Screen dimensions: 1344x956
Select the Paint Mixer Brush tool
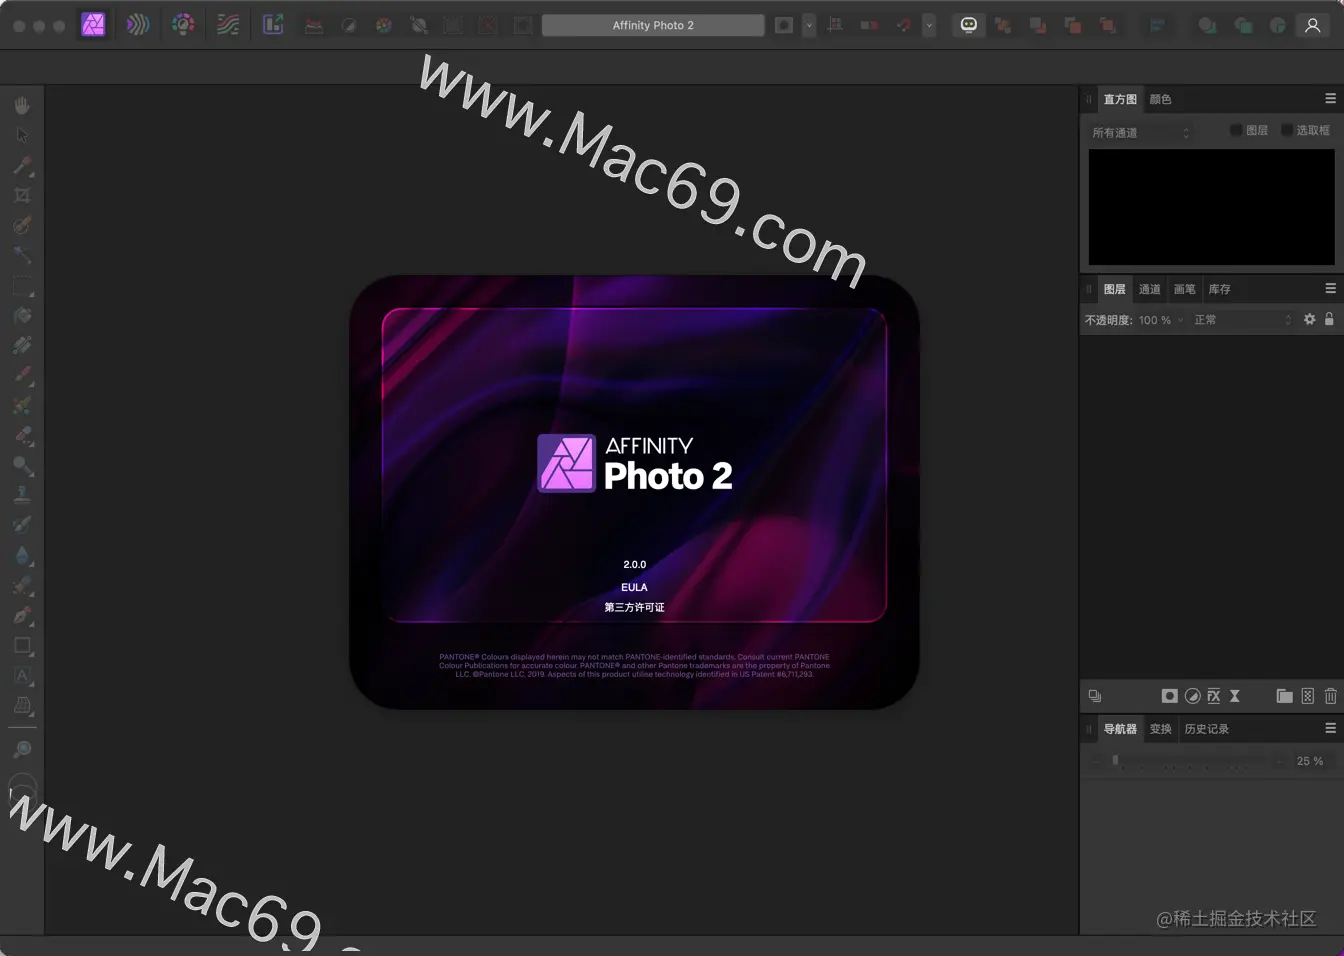(x=22, y=406)
